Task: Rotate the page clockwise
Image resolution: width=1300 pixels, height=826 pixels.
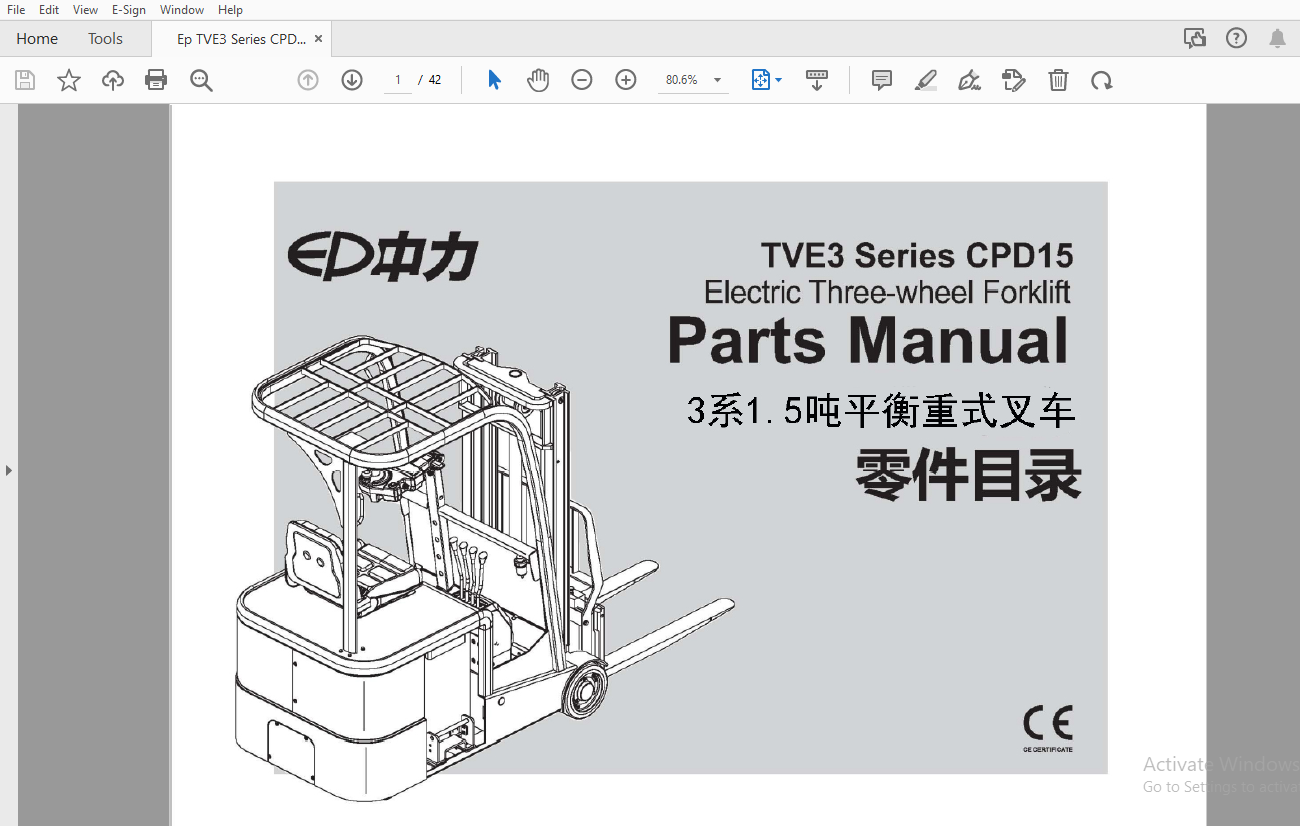Action: tap(1102, 80)
